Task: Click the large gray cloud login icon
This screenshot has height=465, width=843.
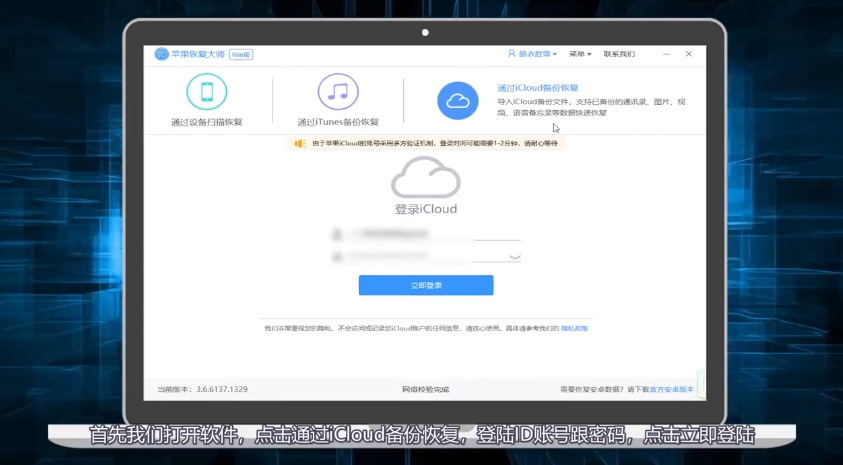Action: (426, 177)
